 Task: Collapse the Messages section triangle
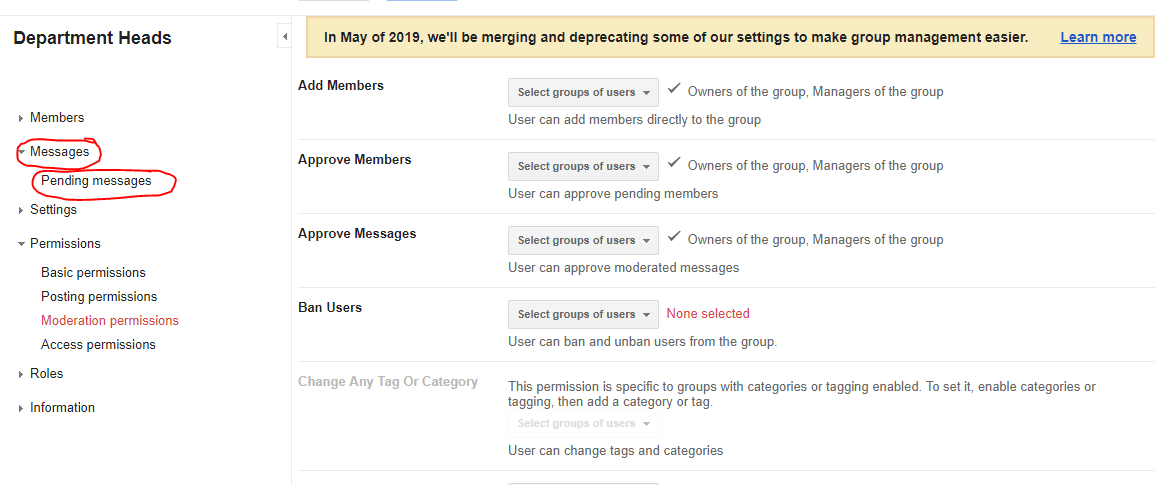coord(21,152)
